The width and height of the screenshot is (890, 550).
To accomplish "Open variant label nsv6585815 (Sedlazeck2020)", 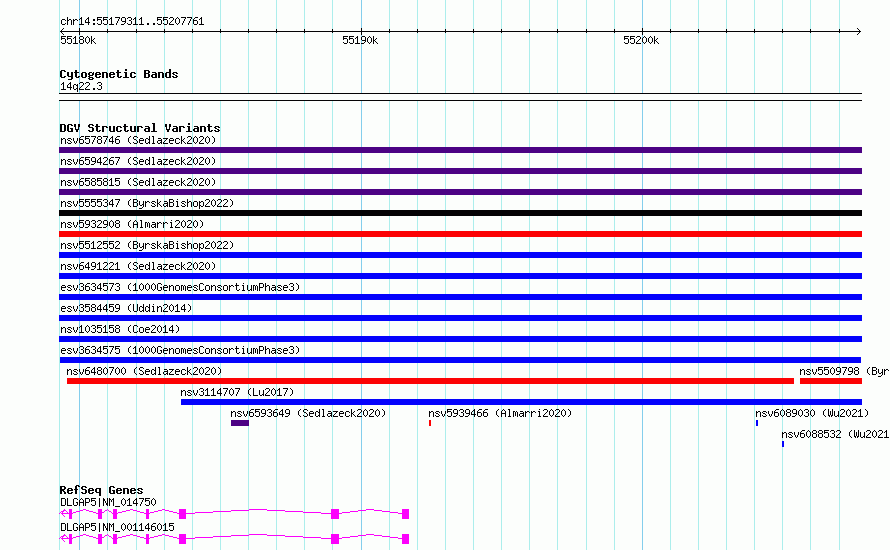I will click(x=138, y=182).
